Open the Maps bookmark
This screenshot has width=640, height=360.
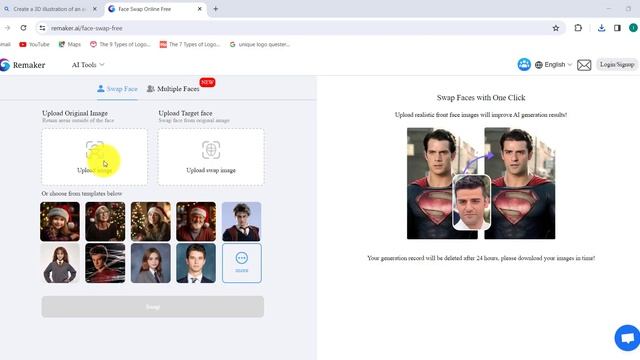(69, 44)
